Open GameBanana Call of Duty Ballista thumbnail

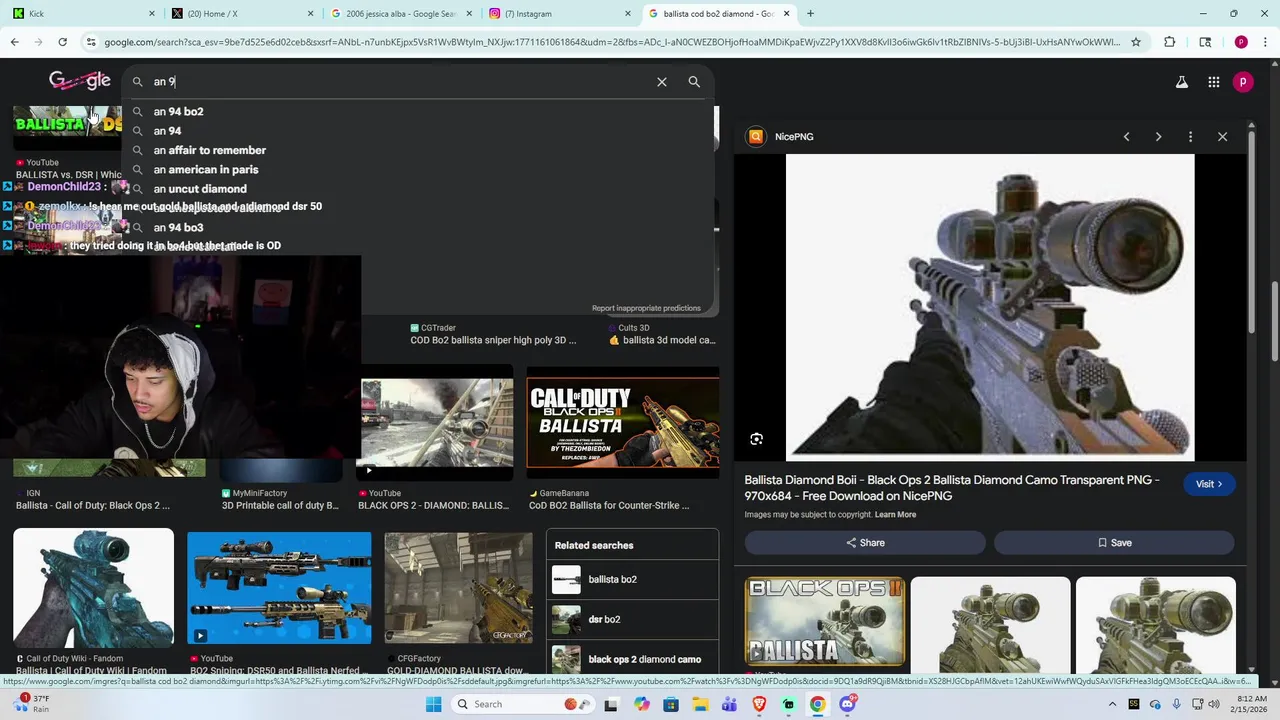[623, 424]
